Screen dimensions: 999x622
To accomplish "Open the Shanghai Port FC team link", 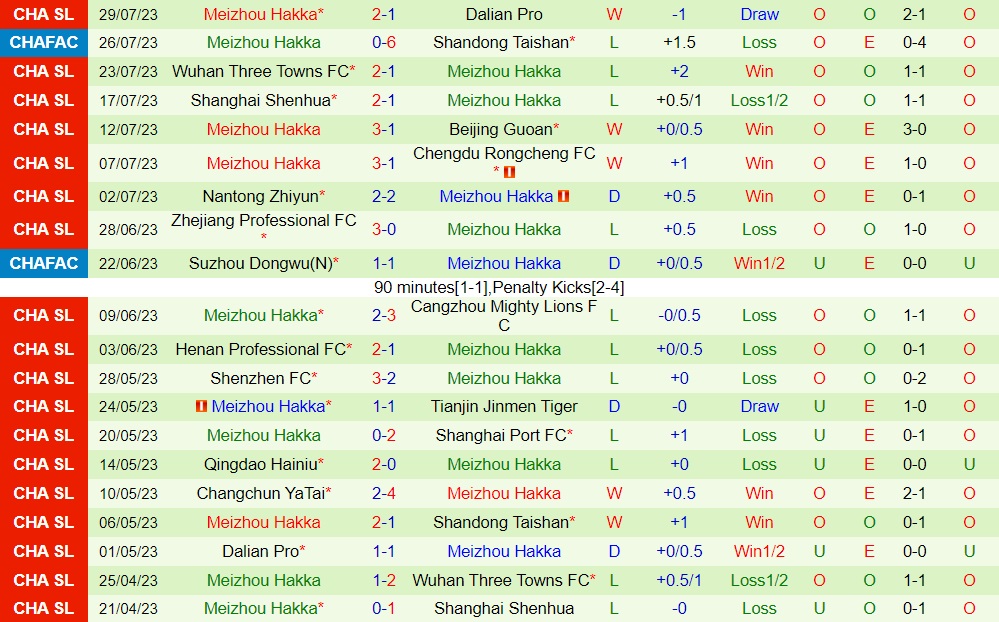I will pyautogui.click(x=500, y=436).
